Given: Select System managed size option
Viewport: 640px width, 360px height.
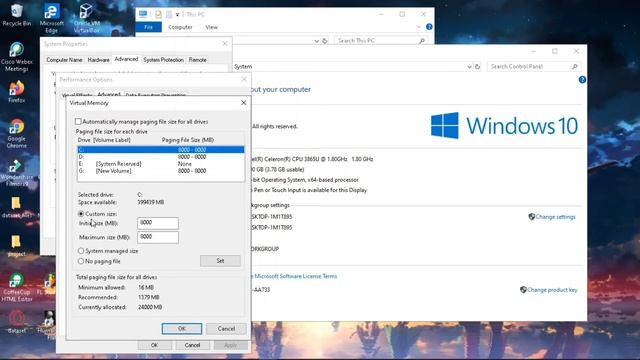Looking at the screenshot, I should (81, 251).
